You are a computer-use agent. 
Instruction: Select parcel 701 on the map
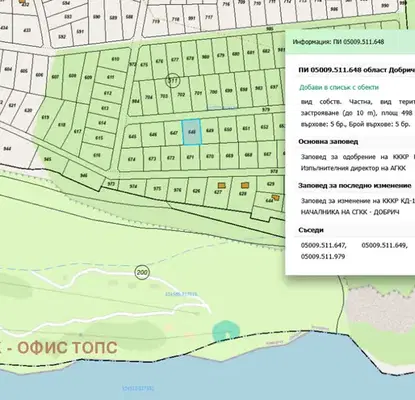click(198, 93)
